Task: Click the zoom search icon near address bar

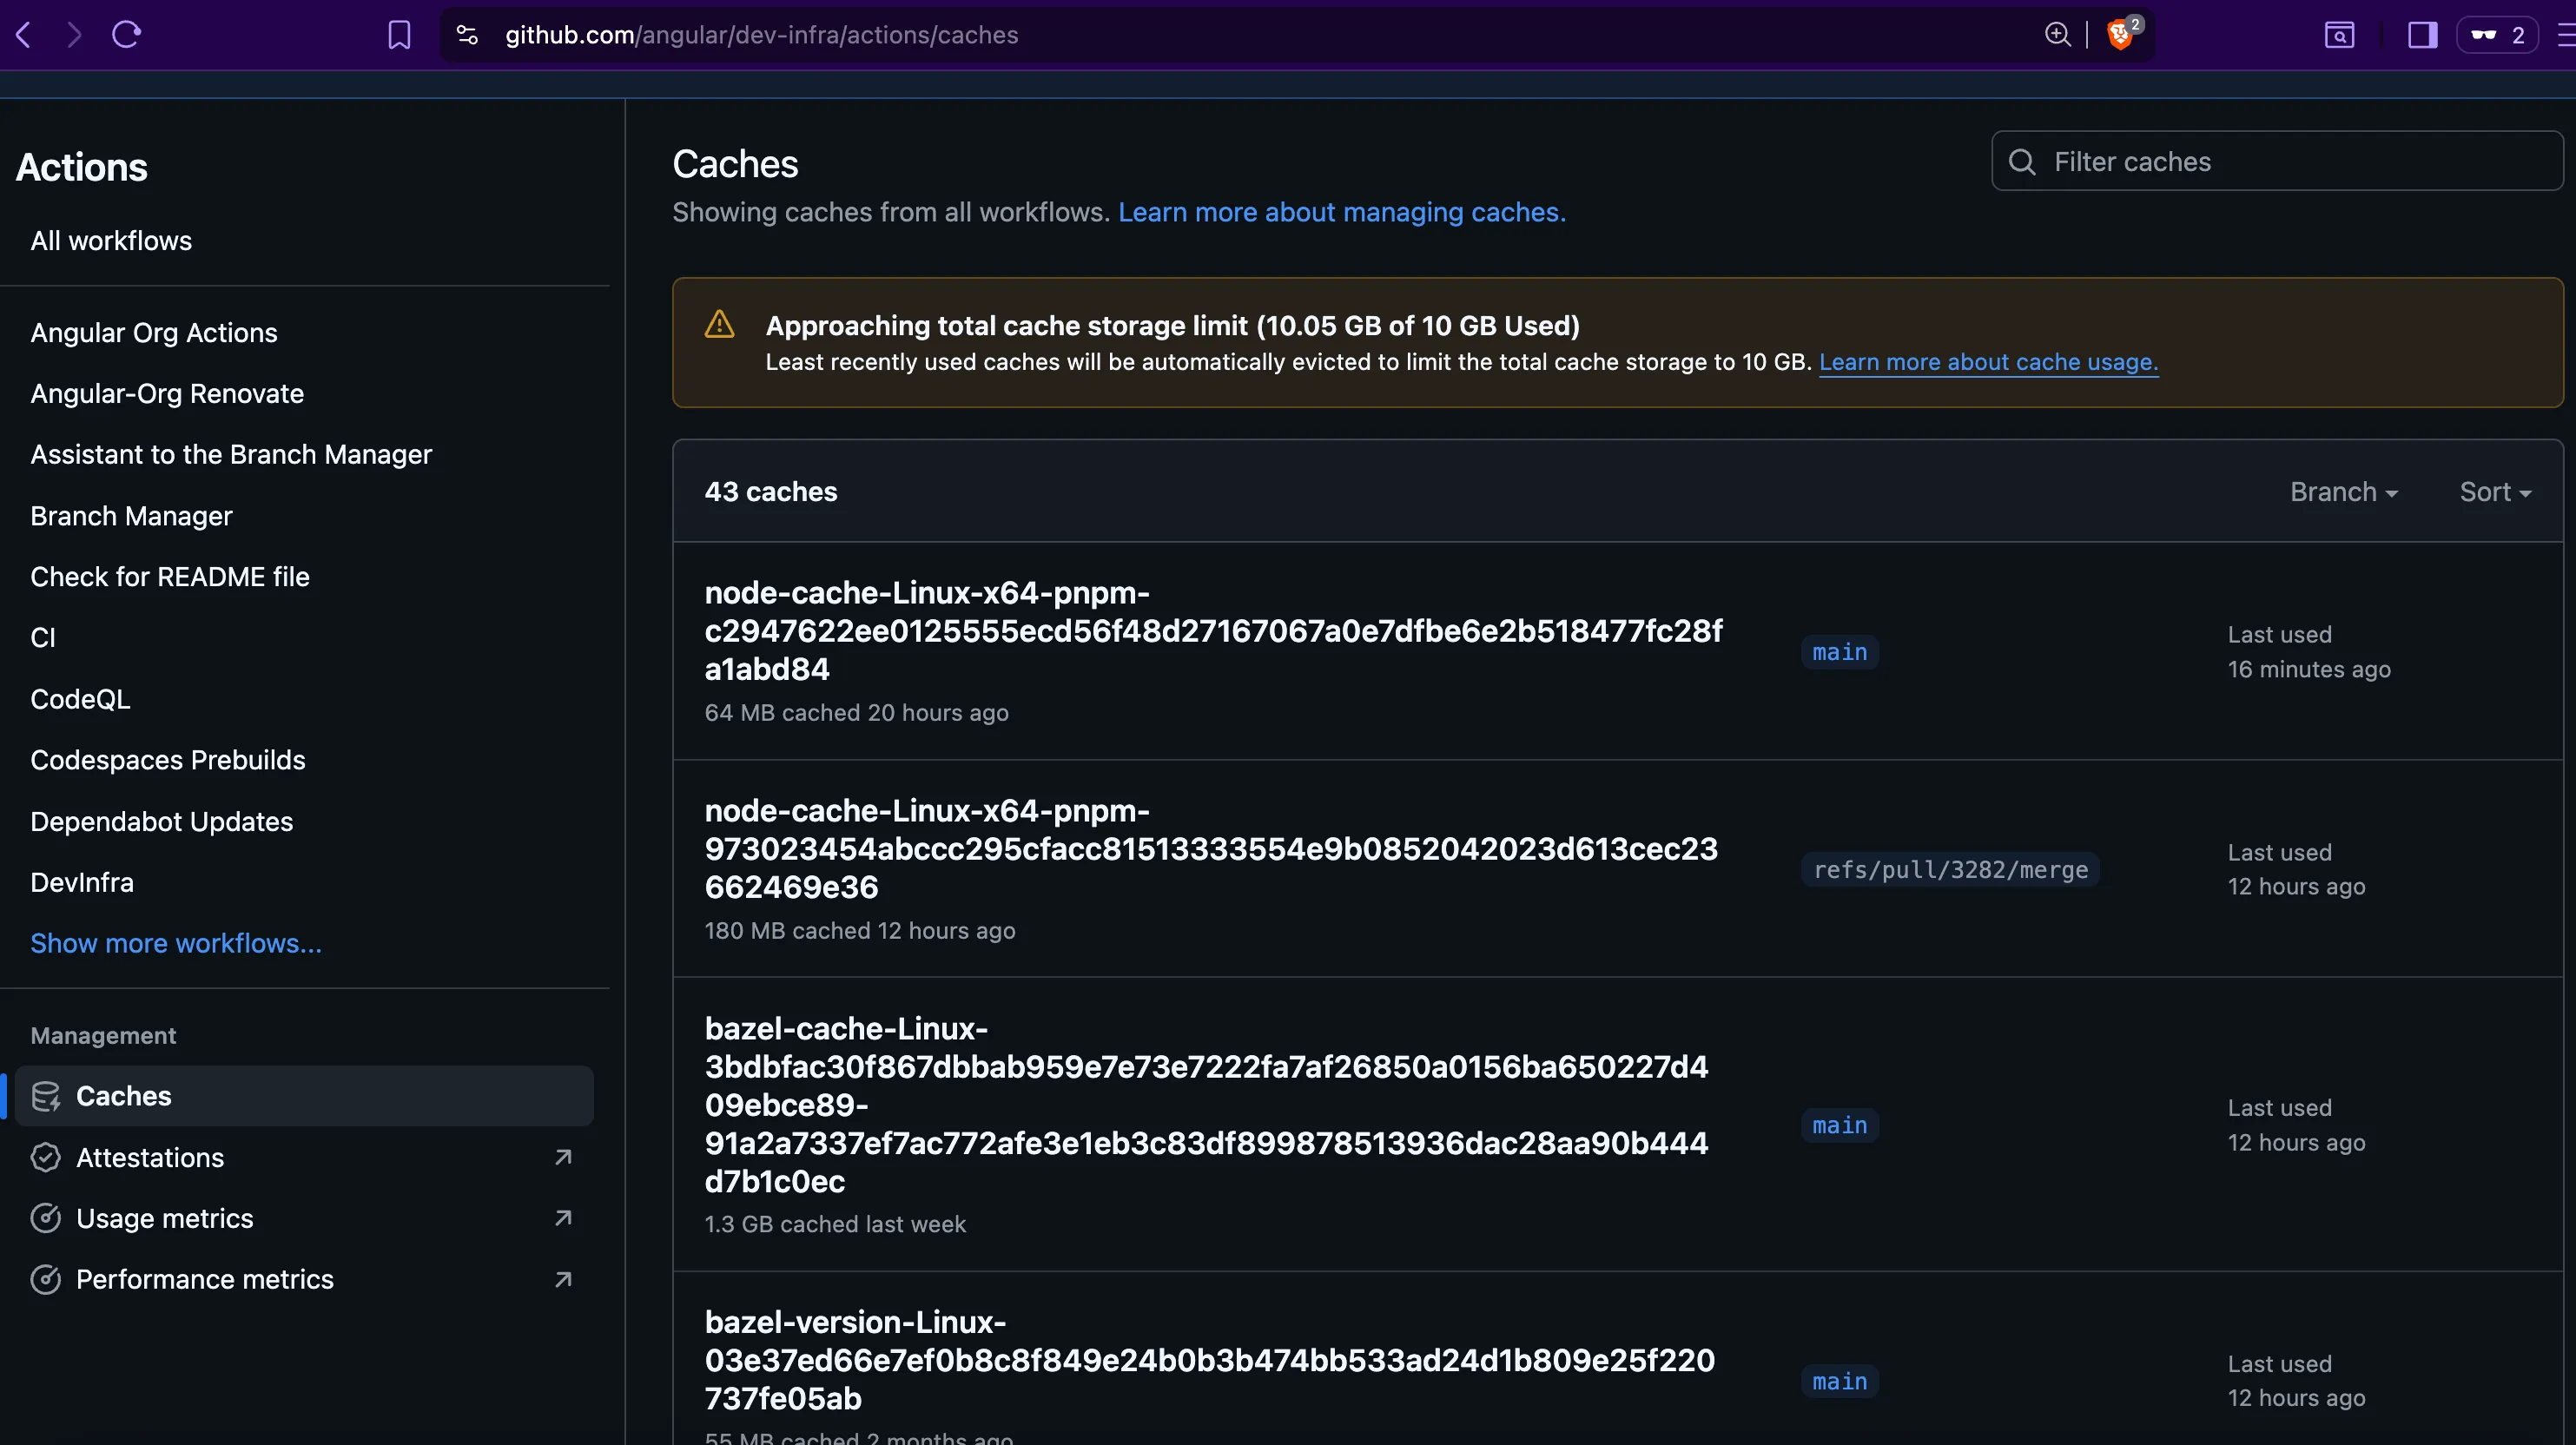Action: (2057, 34)
